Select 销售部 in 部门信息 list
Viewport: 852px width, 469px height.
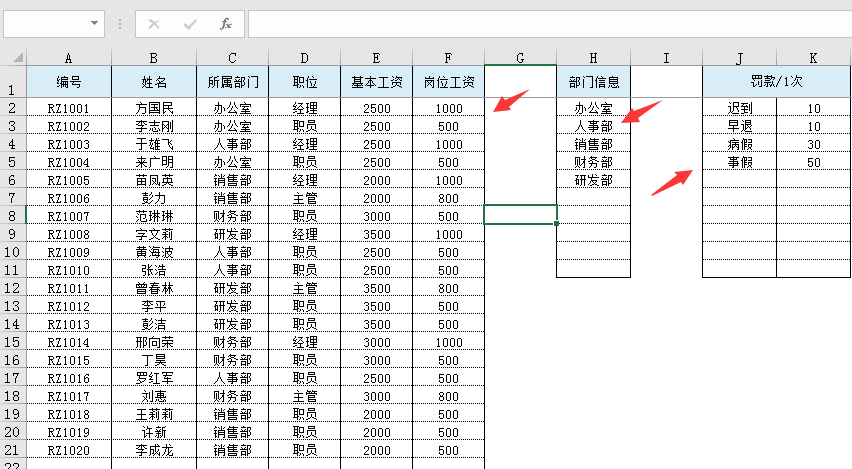pos(593,144)
